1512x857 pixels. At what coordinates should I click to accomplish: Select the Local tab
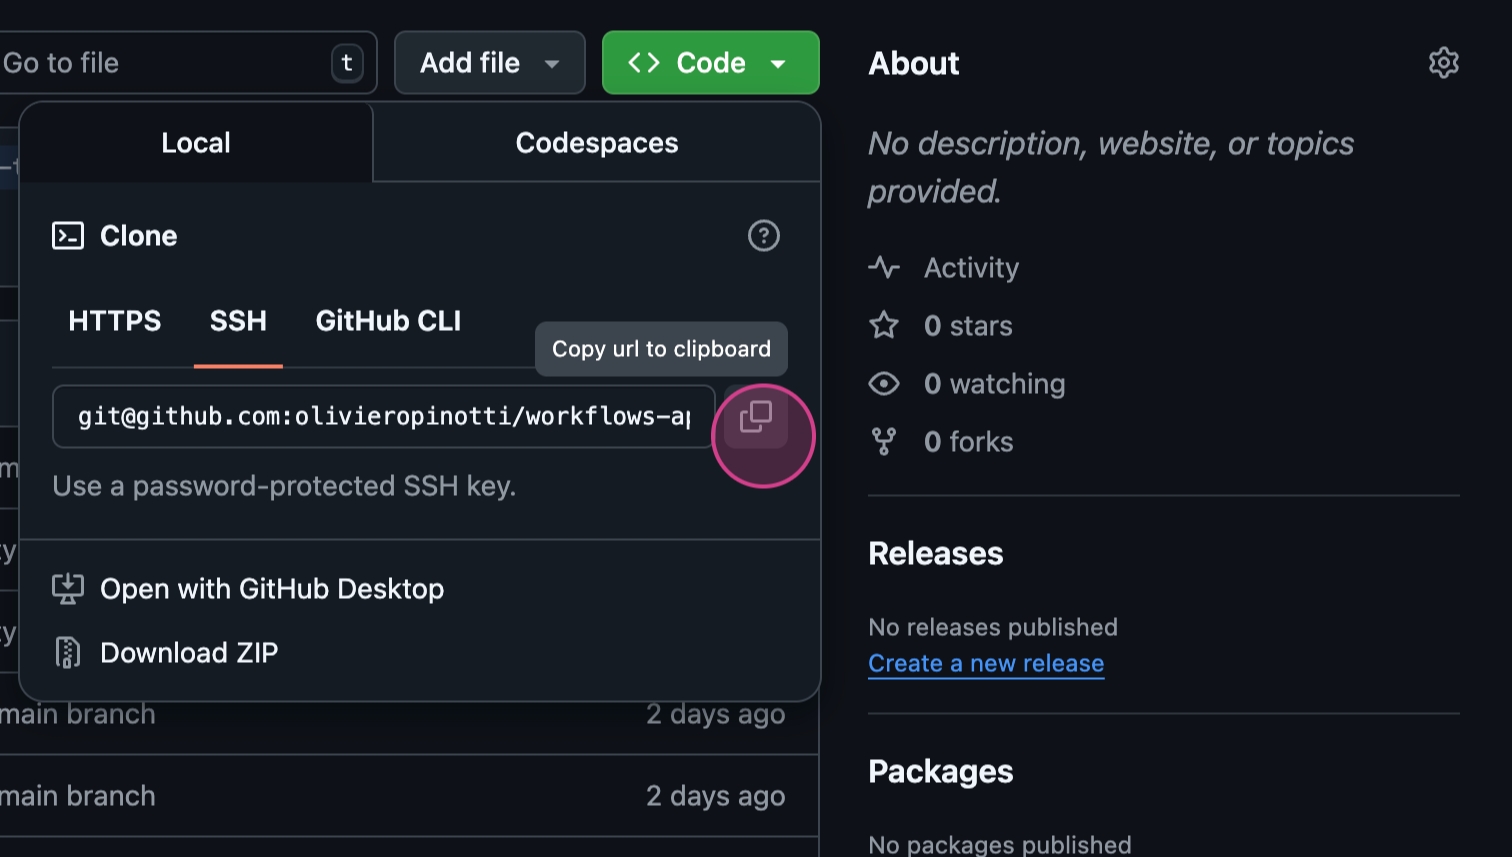click(196, 143)
